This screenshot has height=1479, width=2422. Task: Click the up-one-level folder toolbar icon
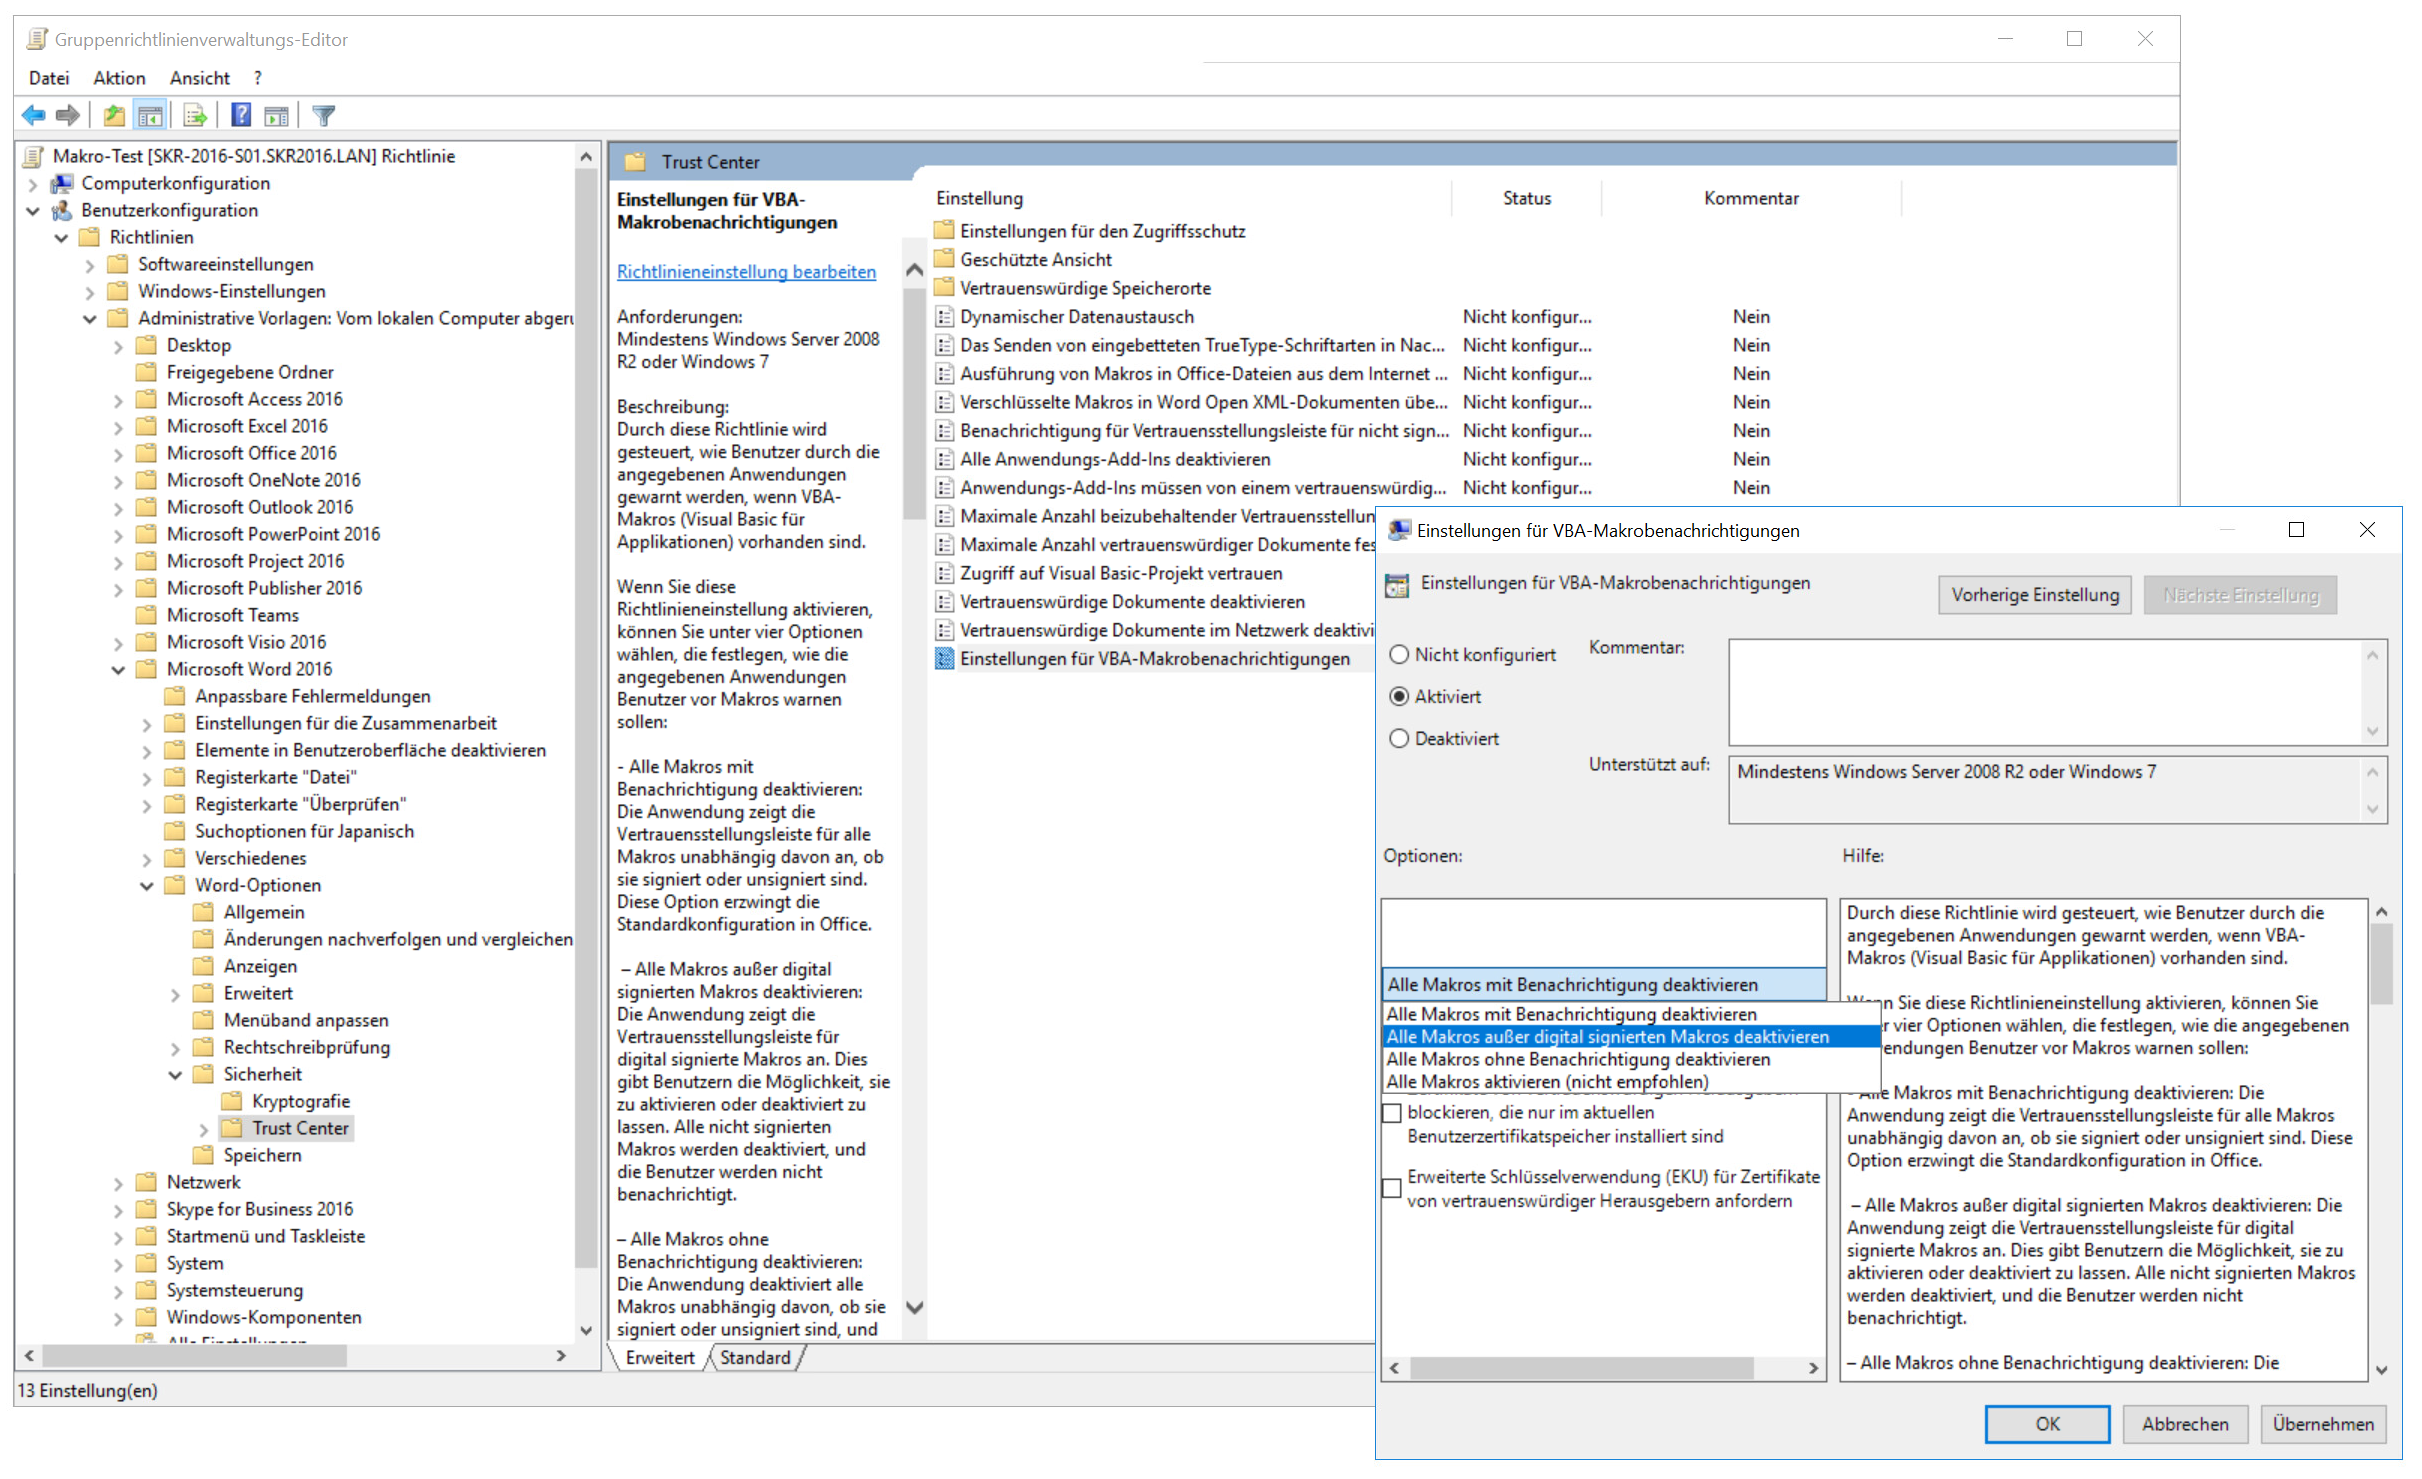(114, 115)
